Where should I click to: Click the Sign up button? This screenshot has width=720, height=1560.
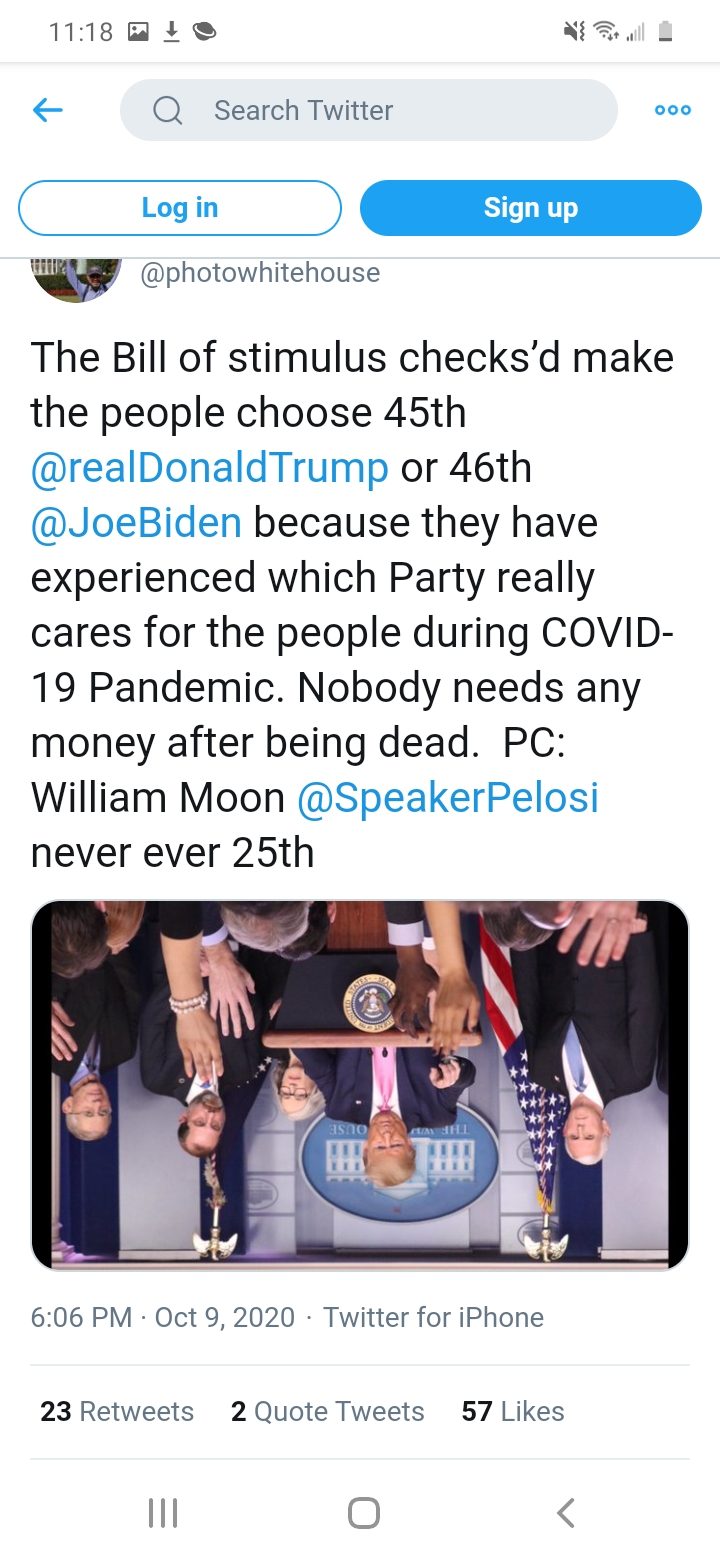tap(531, 208)
